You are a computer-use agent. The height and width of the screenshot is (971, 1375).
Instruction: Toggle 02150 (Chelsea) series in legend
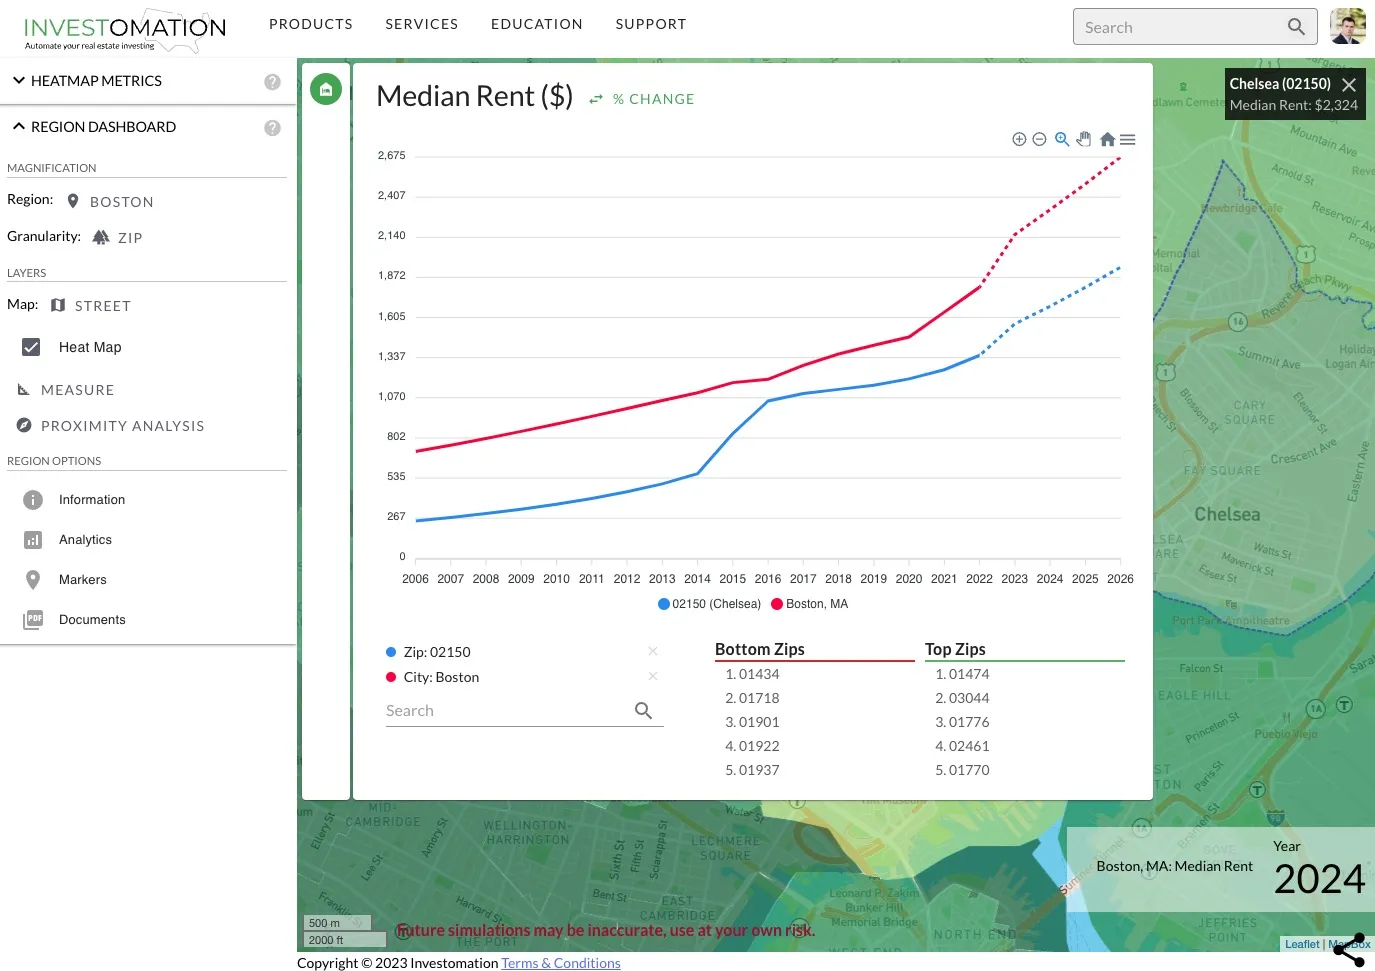pos(709,604)
